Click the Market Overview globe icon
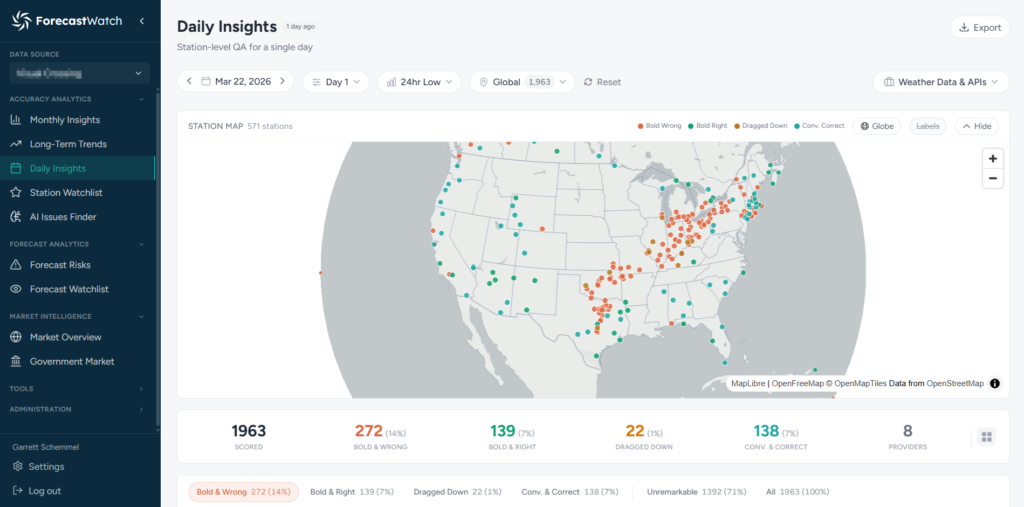 pos(16,338)
